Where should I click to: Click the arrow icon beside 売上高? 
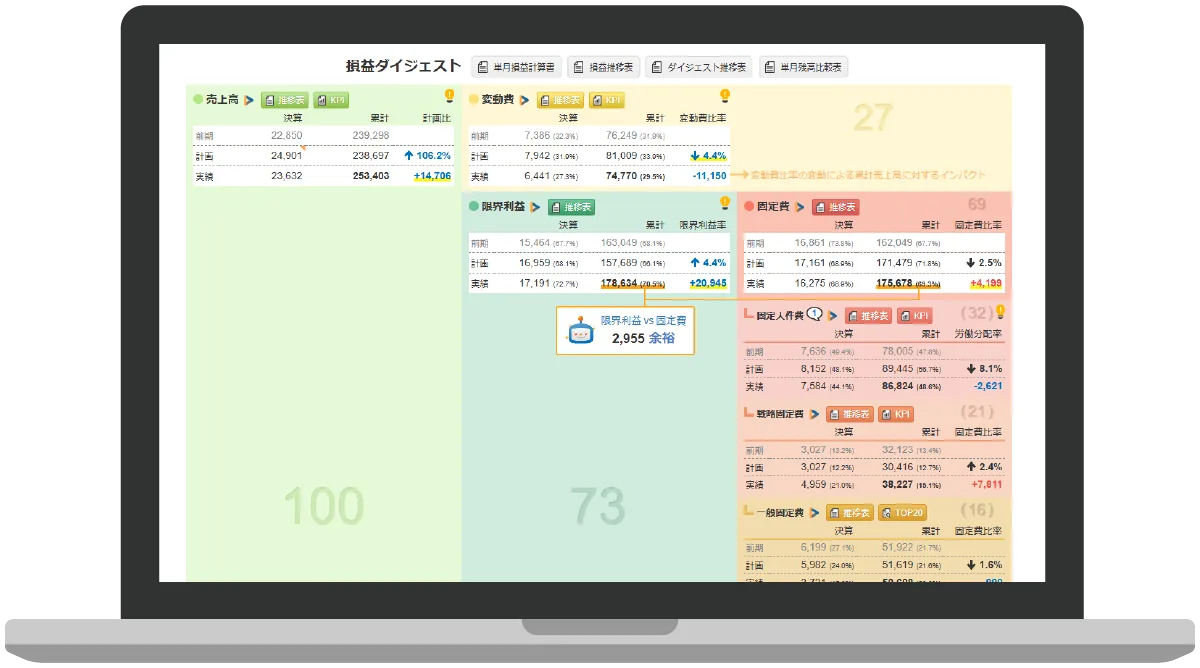tap(247, 100)
